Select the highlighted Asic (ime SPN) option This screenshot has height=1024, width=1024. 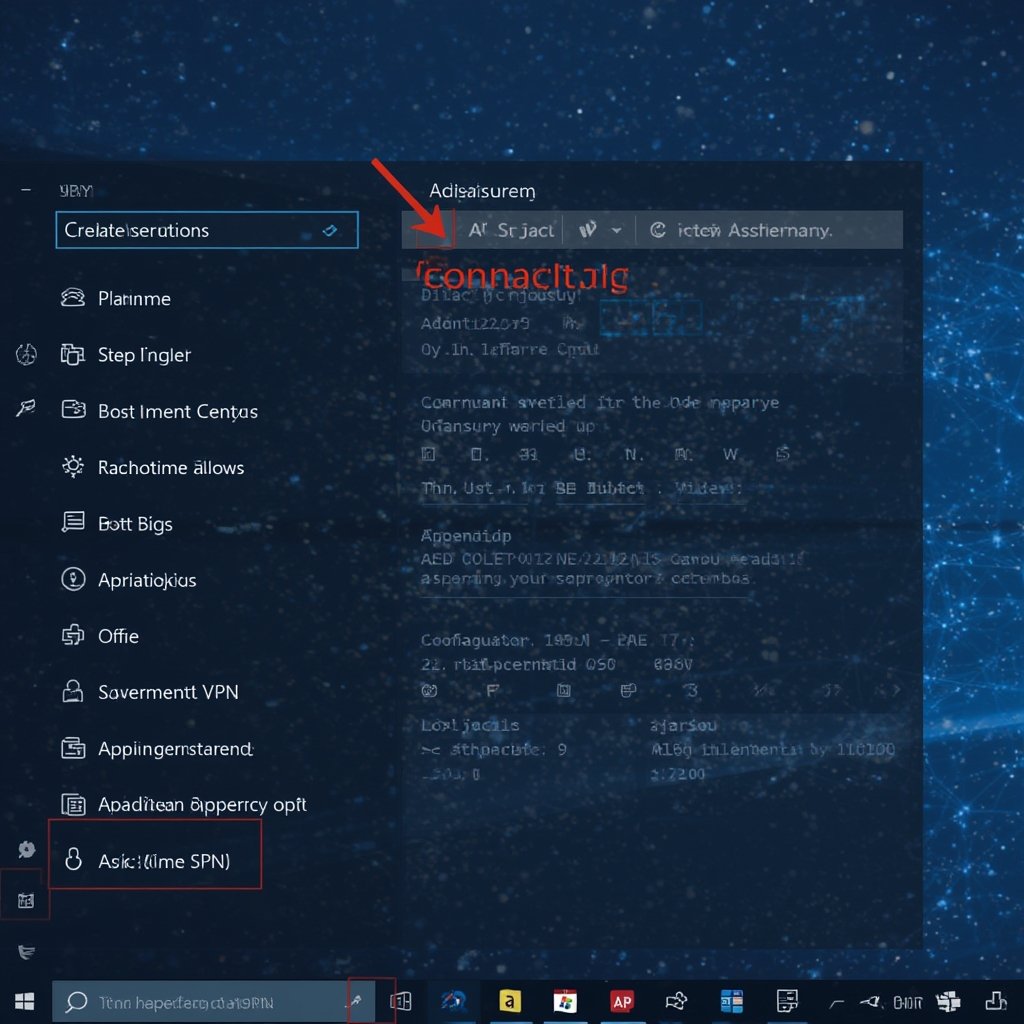coord(155,859)
